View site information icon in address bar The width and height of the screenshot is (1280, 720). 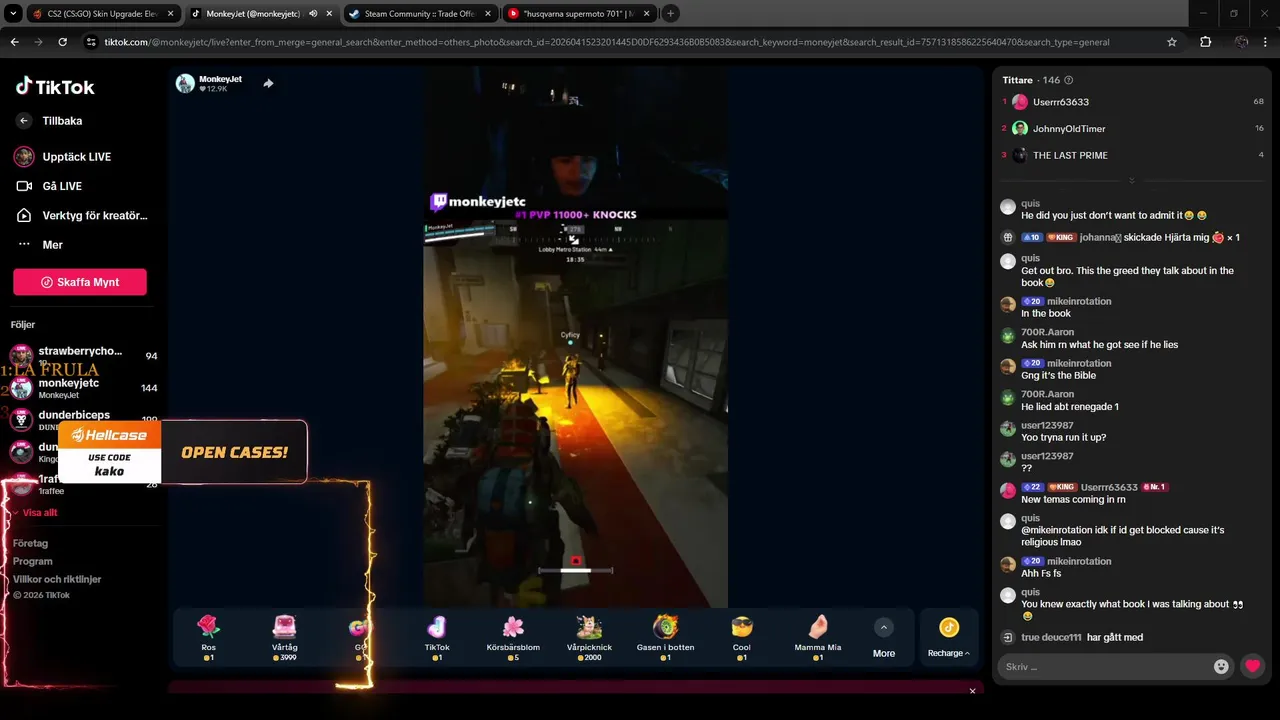(x=92, y=42)
